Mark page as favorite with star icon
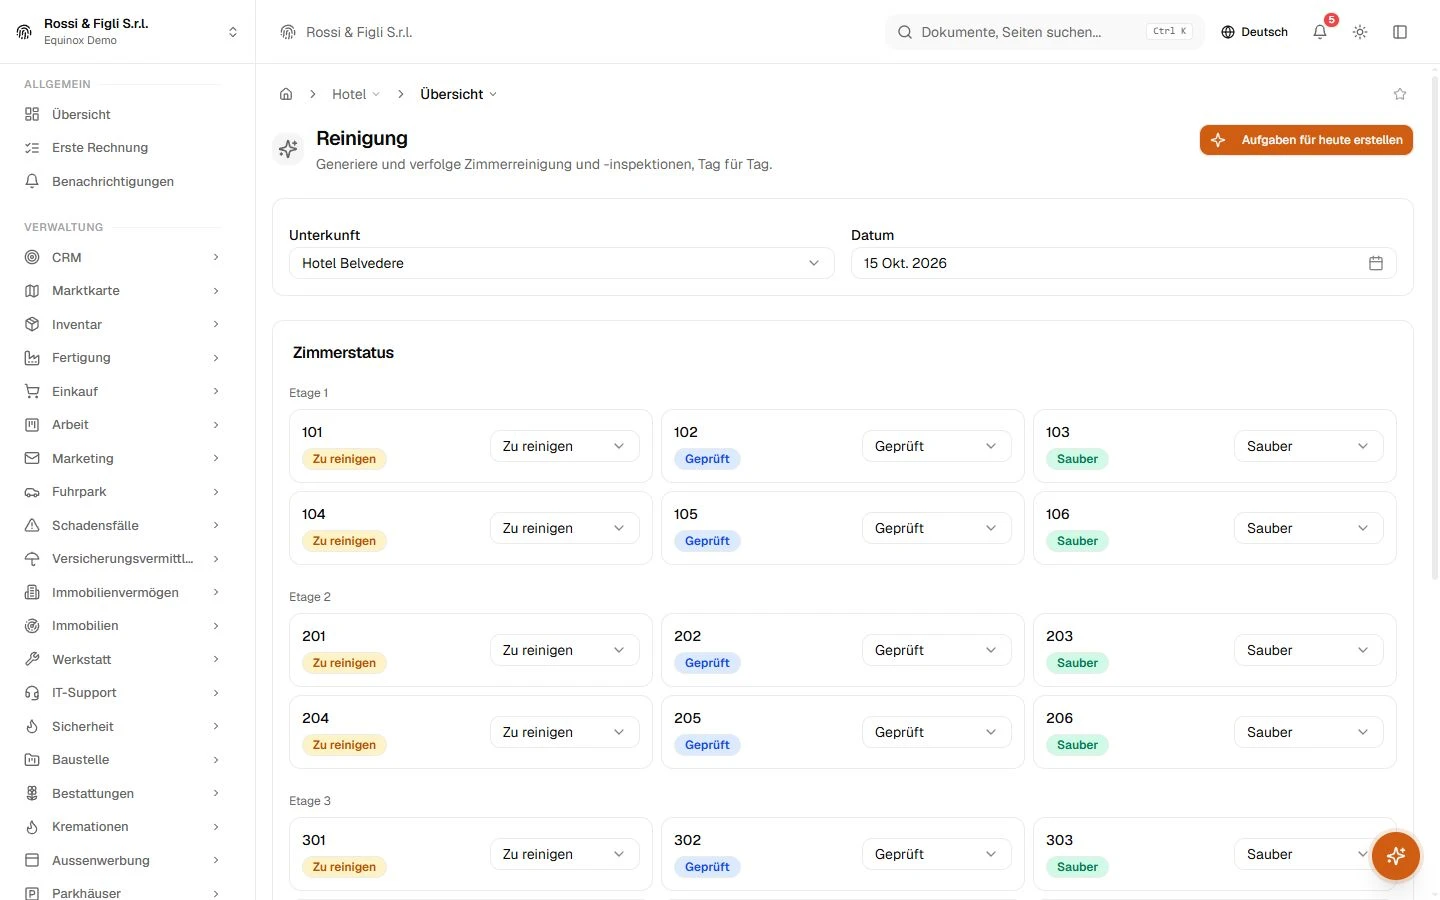The image size is (1440, 900). coord(1400,94)
